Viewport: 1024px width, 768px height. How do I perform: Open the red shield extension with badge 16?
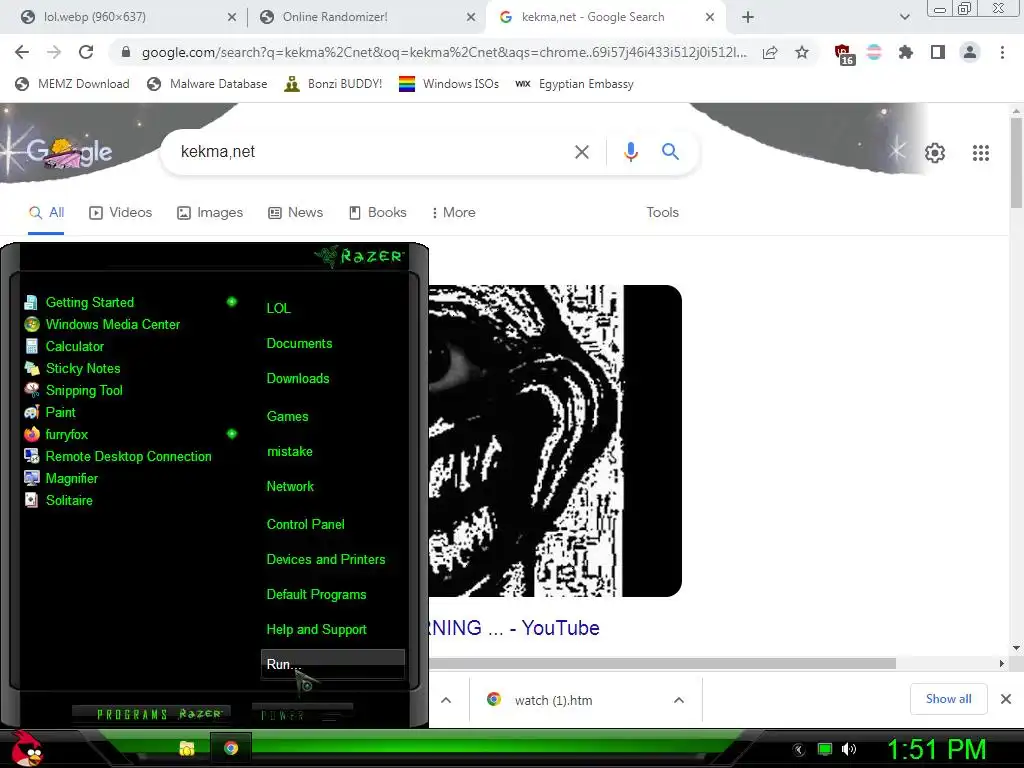pyautogui.click(x=844, y=54)
